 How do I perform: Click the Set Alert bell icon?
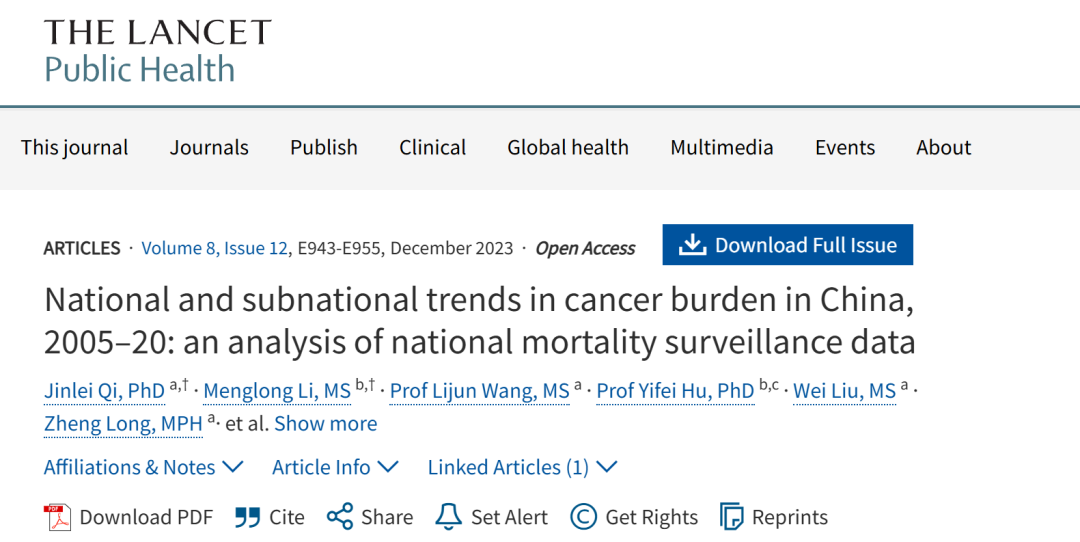[x=448, y=517]
